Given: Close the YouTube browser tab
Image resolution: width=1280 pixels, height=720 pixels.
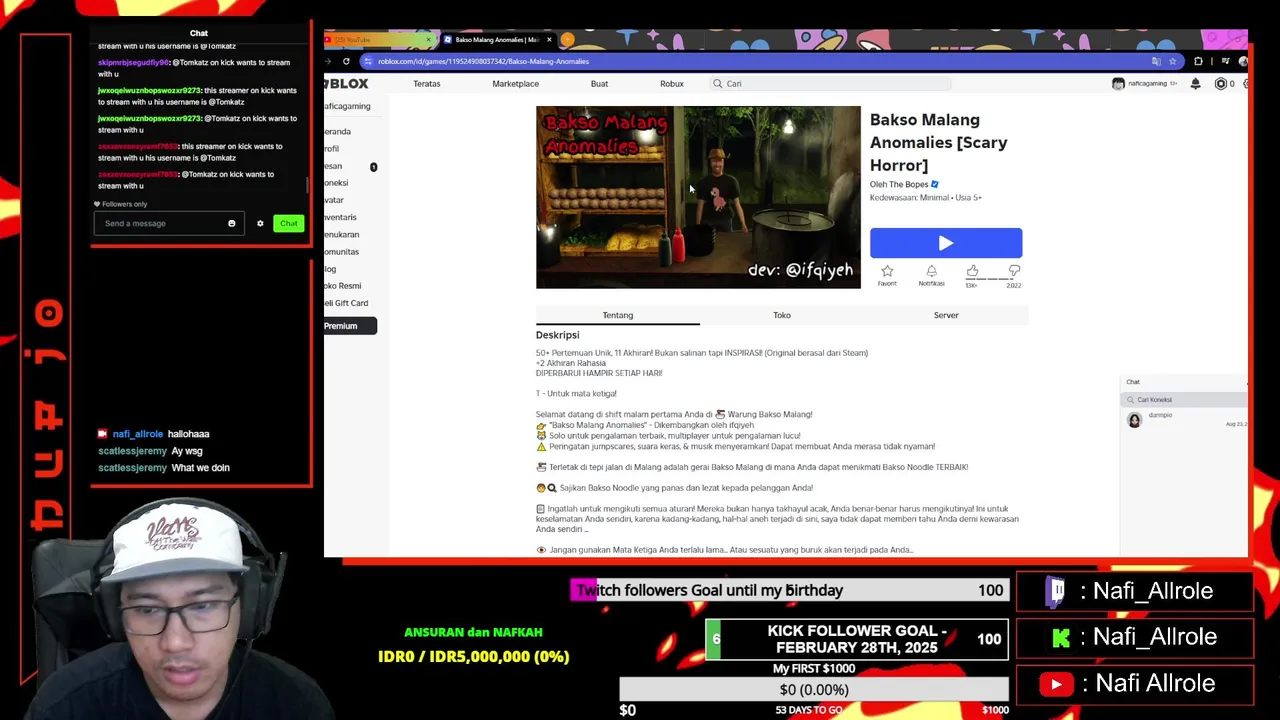Looking at the screenshot, I should [x=429, y=40].
